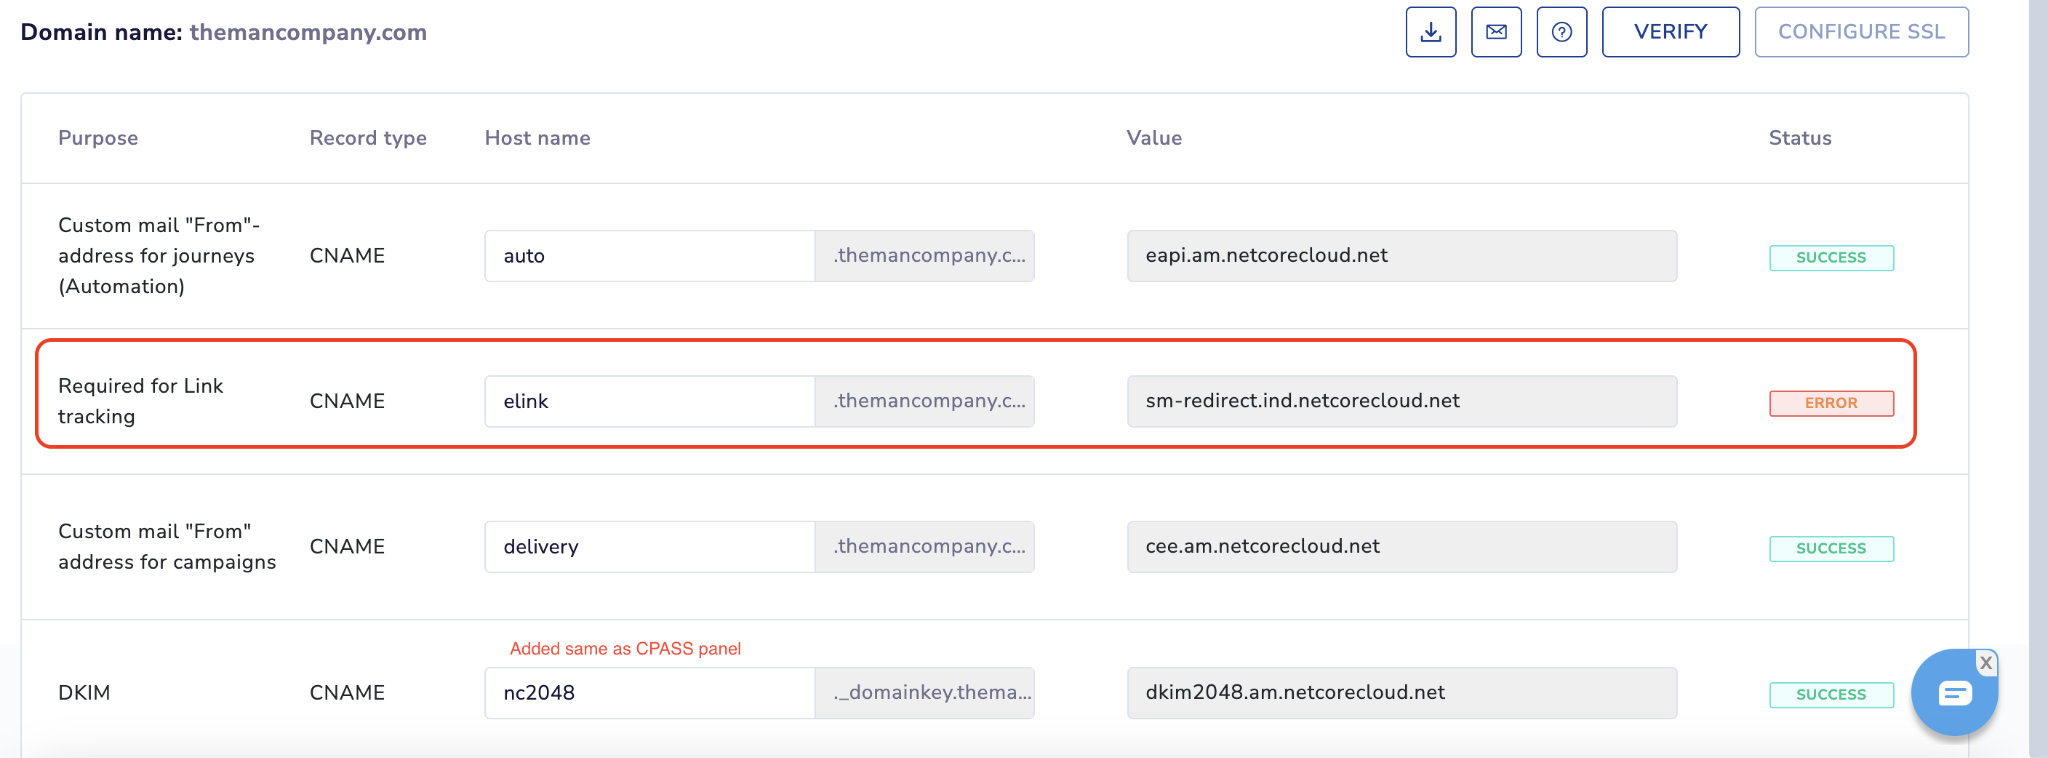Click 'Added same as CPASS panel' note
The width and height of the screenshot is (2048, 758).
(x=625, y=649)
